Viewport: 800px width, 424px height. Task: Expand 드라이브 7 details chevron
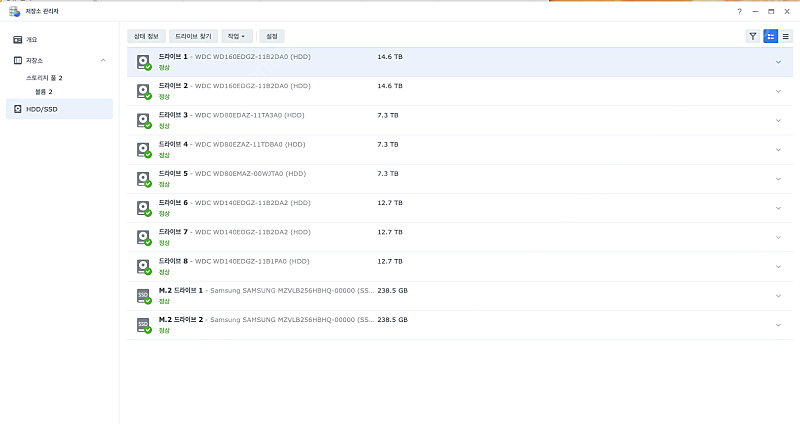pos(778,237)
